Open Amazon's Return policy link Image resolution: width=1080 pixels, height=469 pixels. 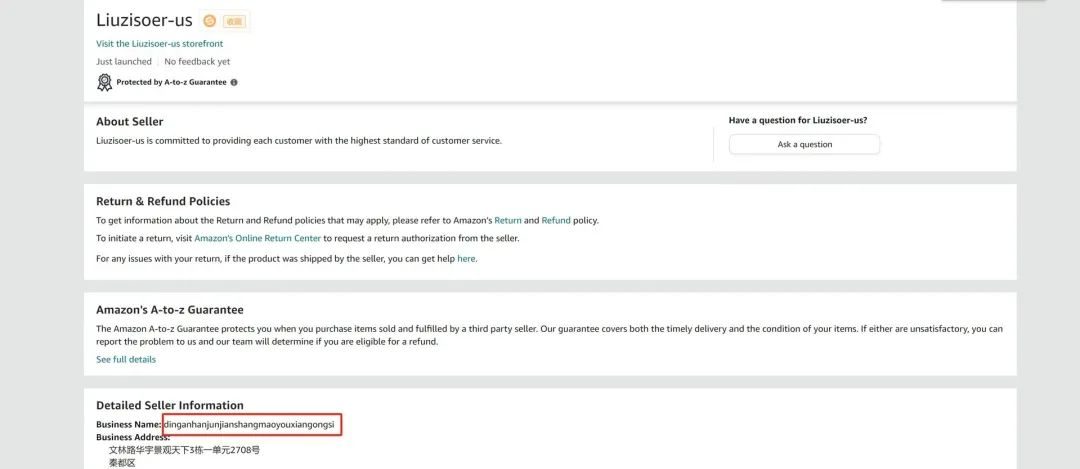(508, 220)
